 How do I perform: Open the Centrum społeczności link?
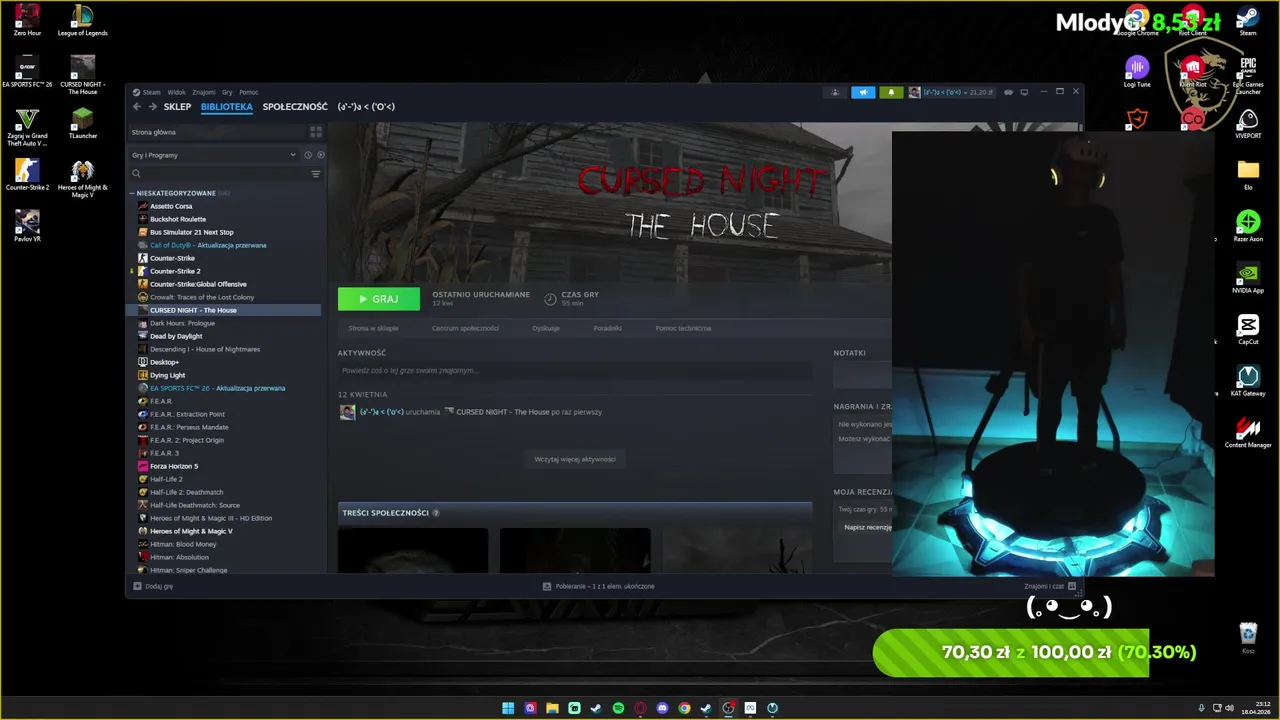pyautogui.click(x=465, y=328)
